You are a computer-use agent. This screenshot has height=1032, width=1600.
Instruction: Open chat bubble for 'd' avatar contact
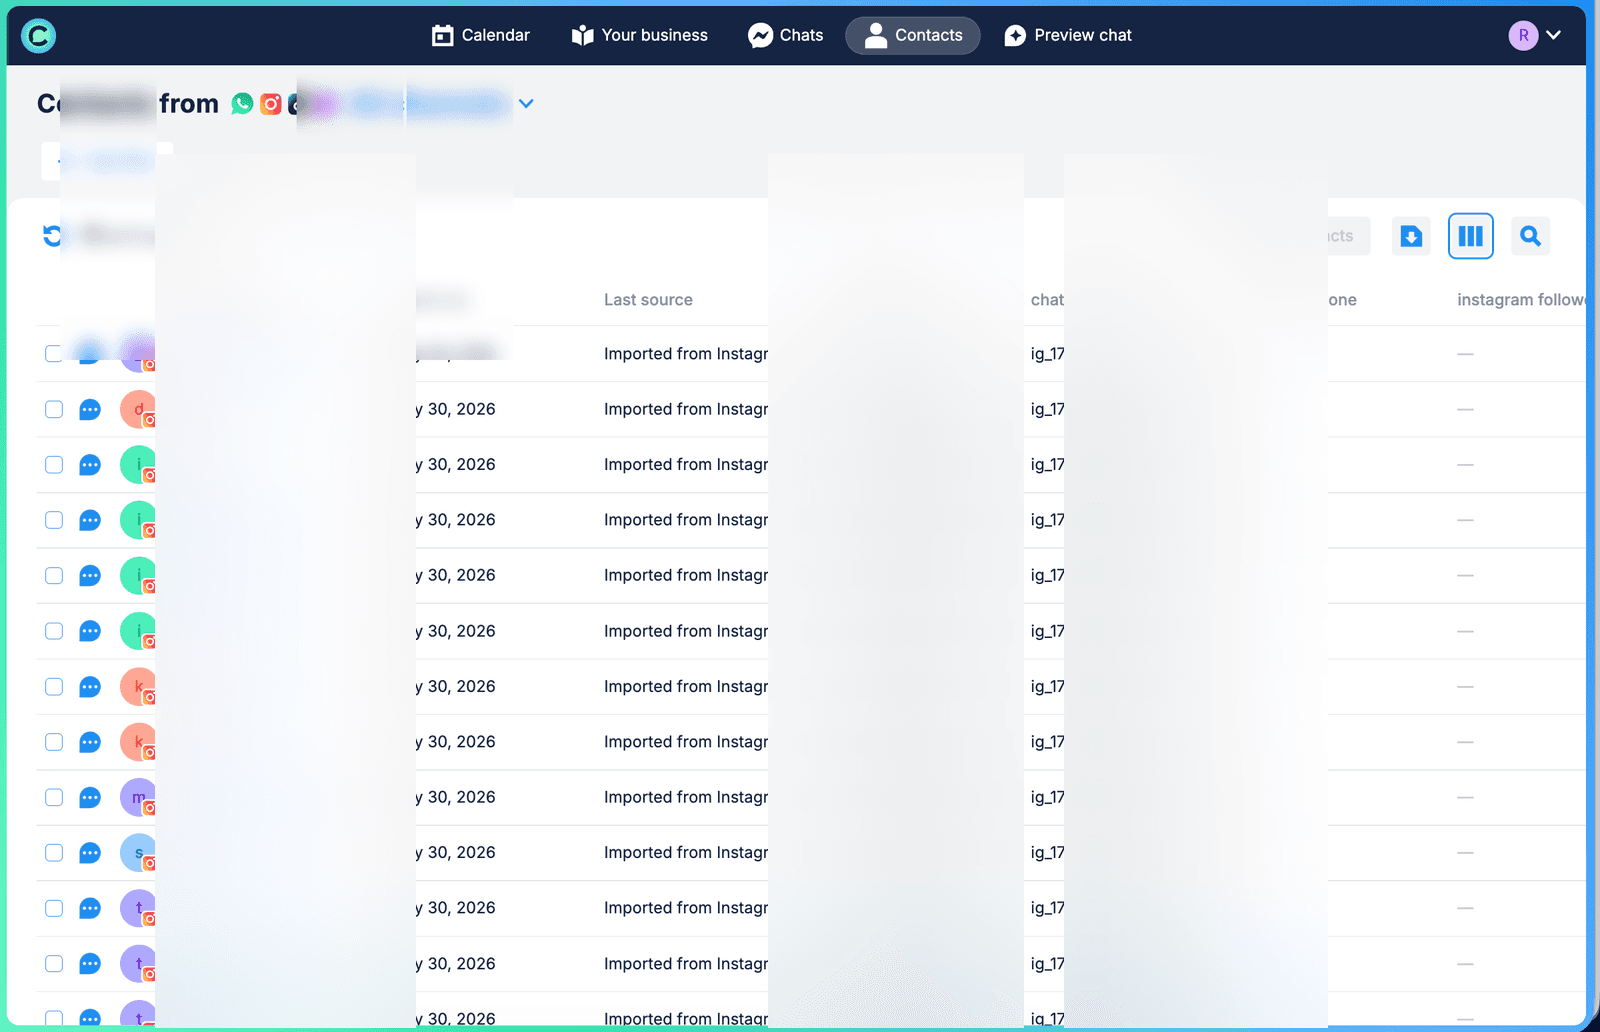coord(90,410)
